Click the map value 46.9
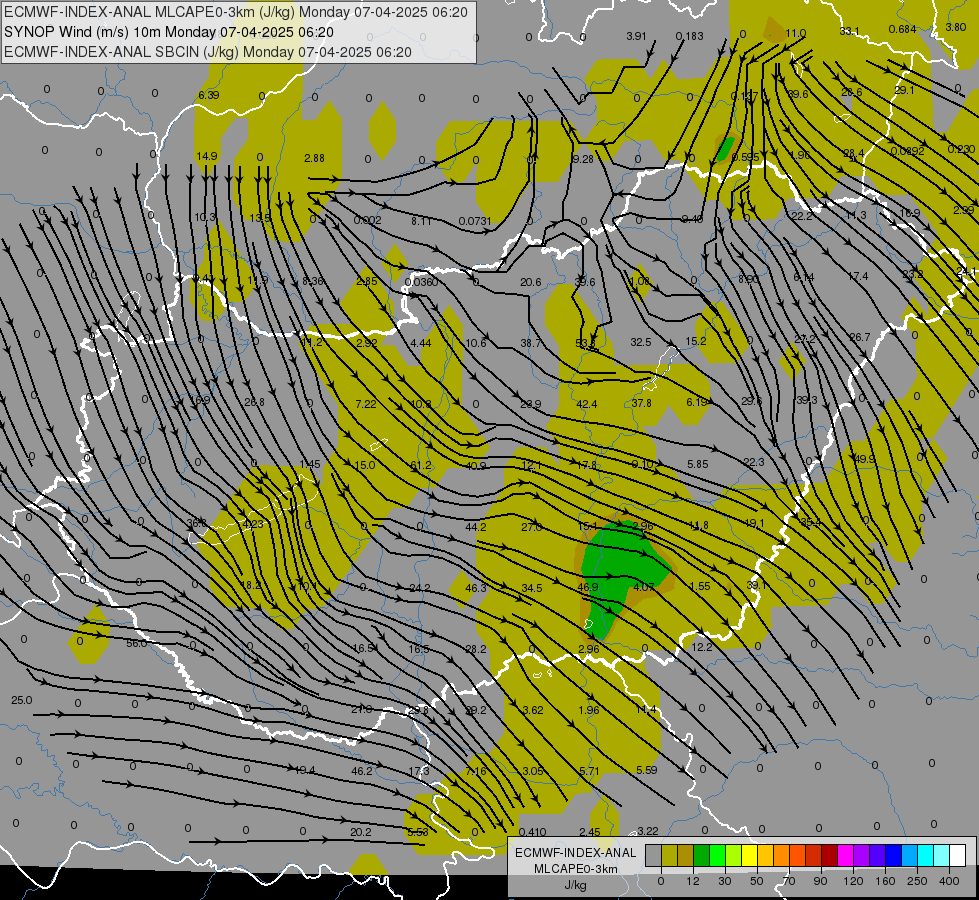 click(x=588, y=587)
